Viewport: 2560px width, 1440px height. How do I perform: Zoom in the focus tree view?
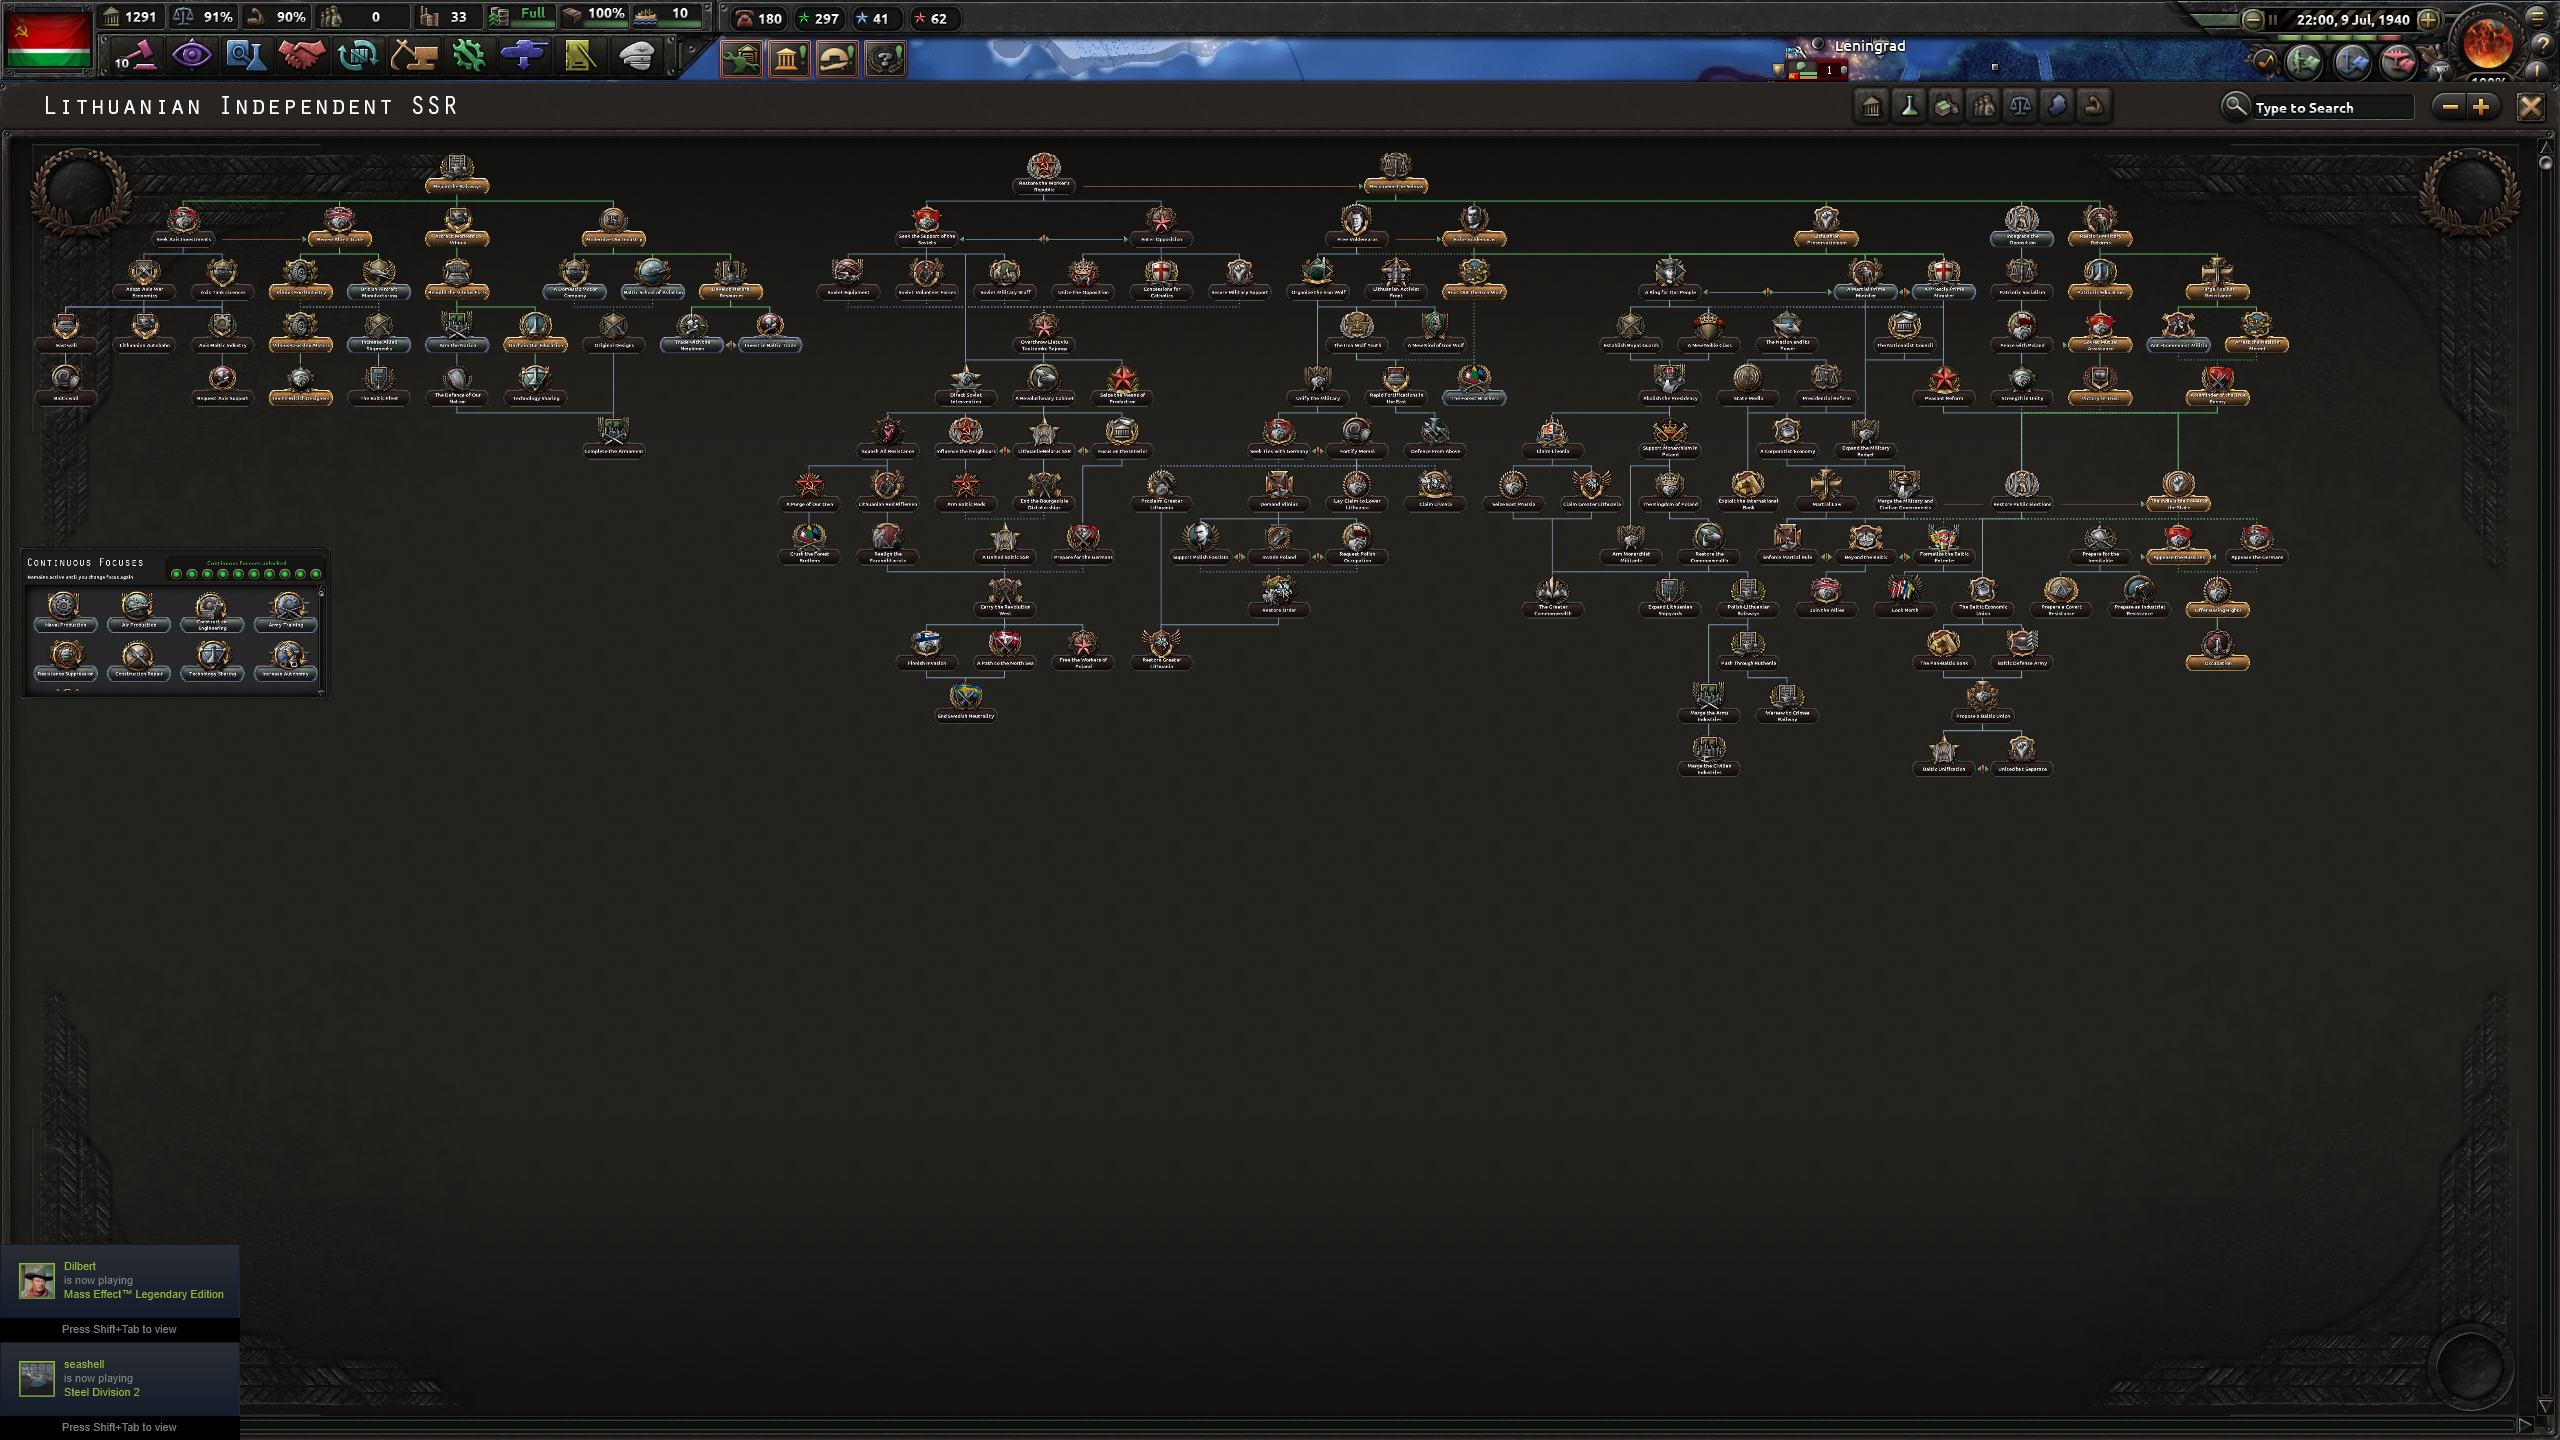click(x=2481, y=107)
